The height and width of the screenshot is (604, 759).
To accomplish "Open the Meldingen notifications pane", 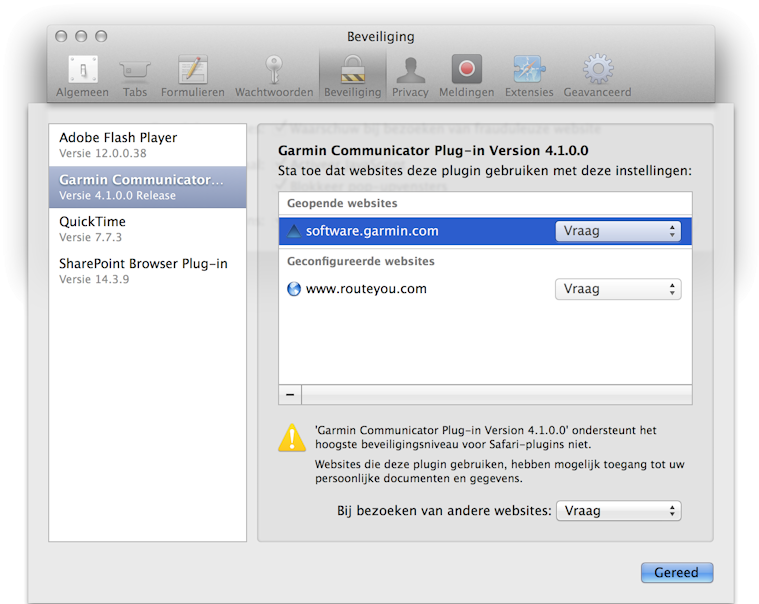I will pos(467,76).
